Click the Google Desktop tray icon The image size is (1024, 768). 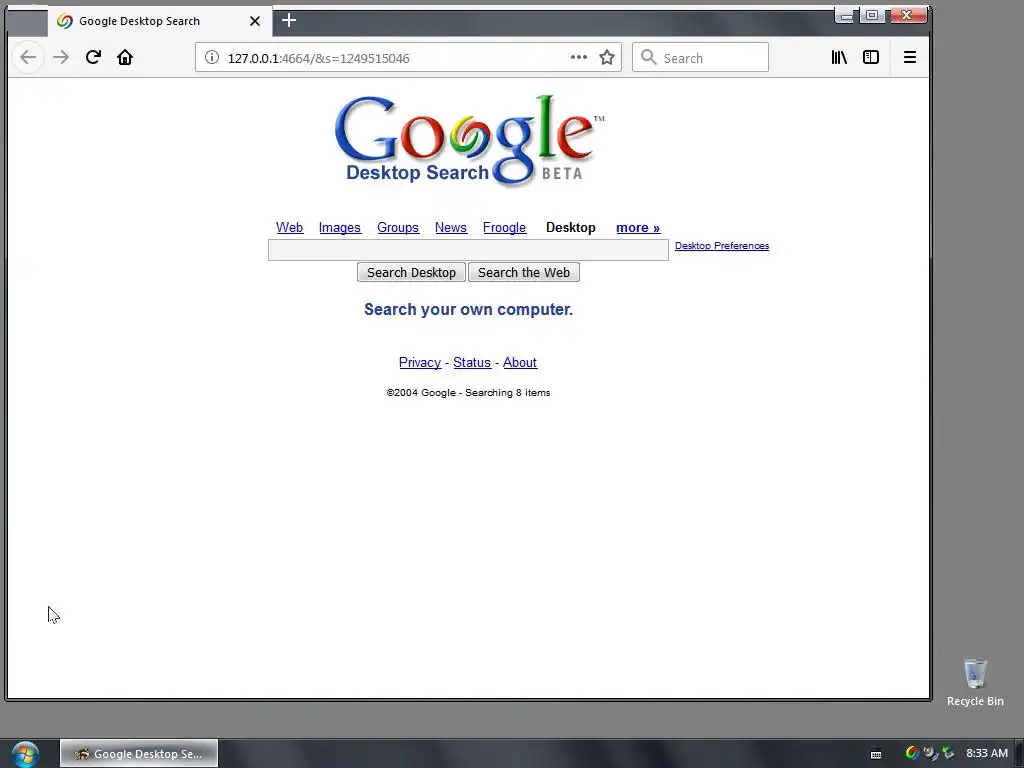coord(912,753)
